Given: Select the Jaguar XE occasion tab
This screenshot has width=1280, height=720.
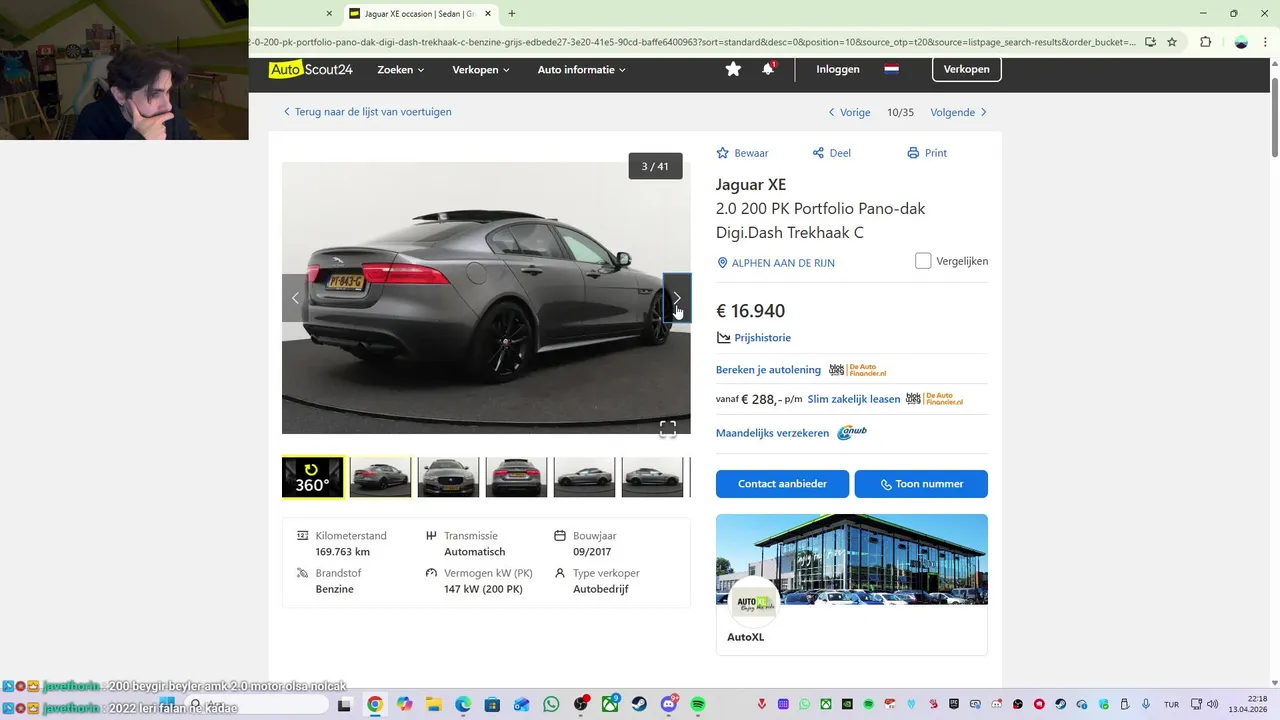Looking at the screenshot, I should [x=420, y=14].
